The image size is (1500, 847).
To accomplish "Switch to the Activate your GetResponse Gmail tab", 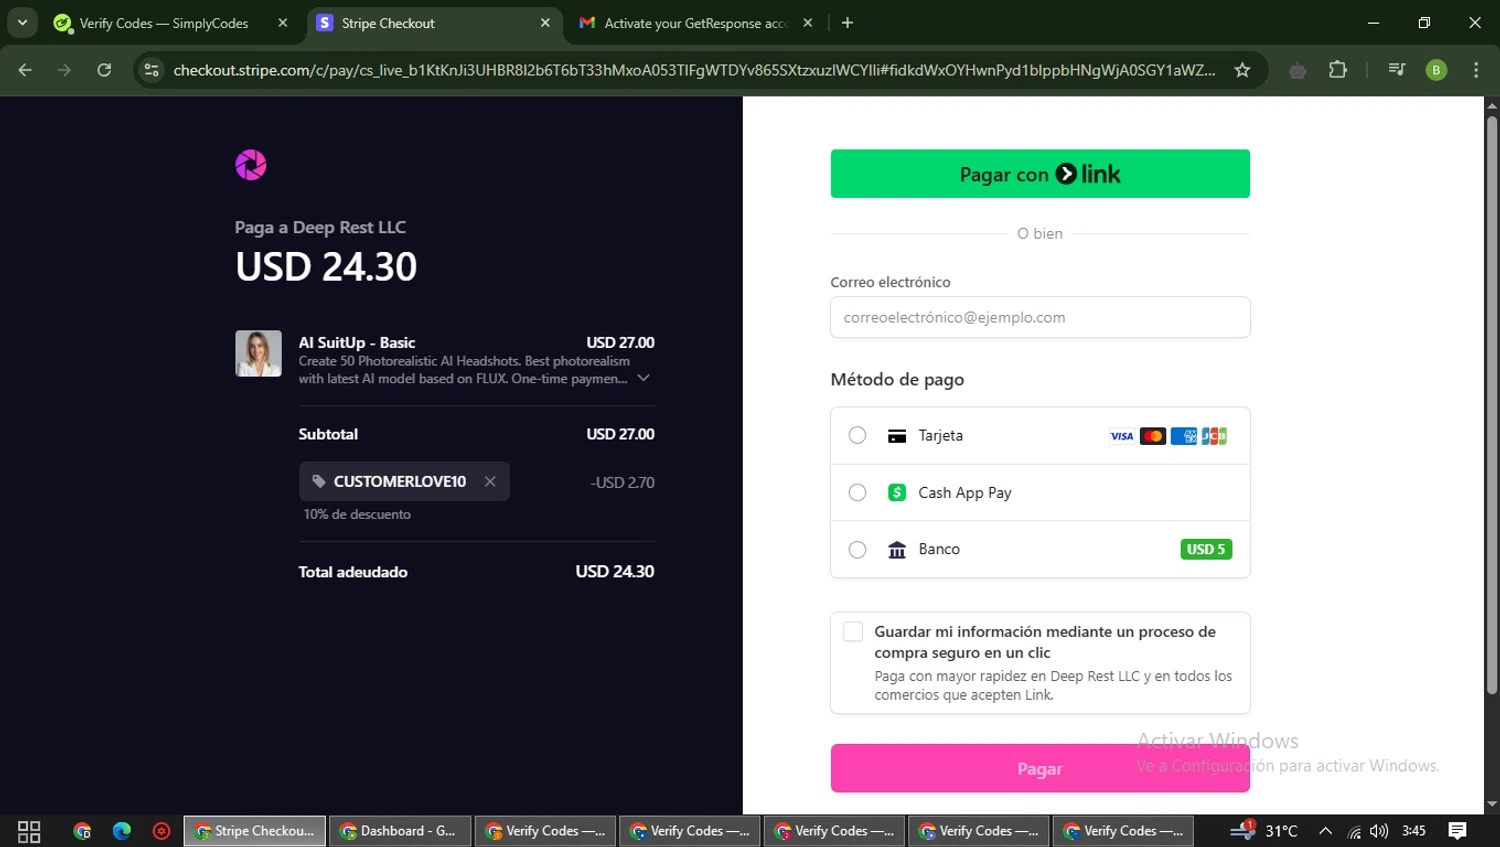I will click(x=696, y=23).
